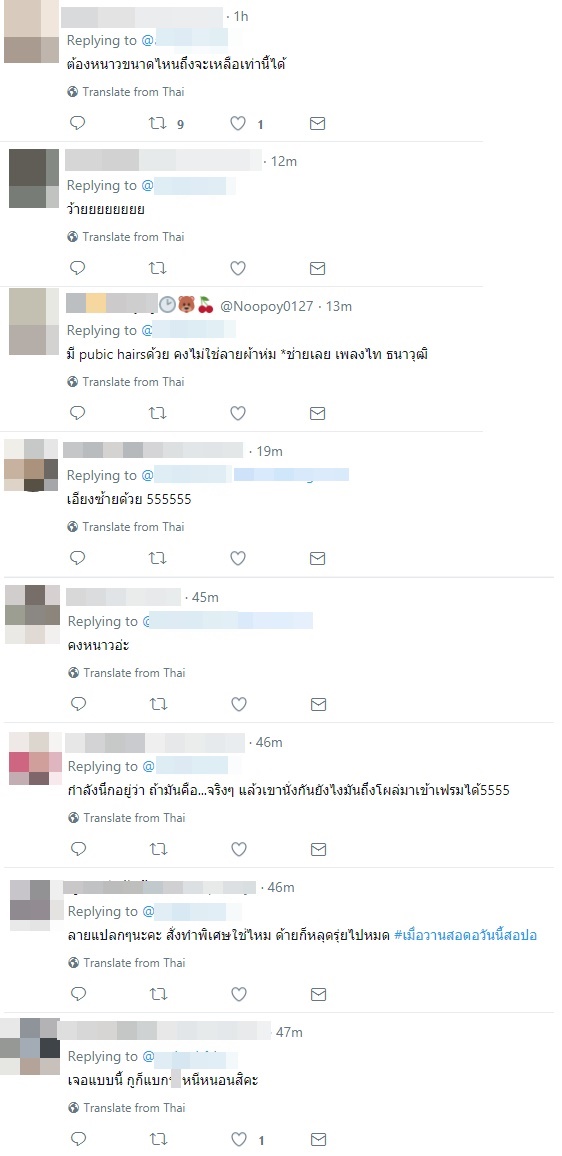Like the @Noopoy0127 tweet
This screenshot has width=562, height=1156.
tap(237, 414)
